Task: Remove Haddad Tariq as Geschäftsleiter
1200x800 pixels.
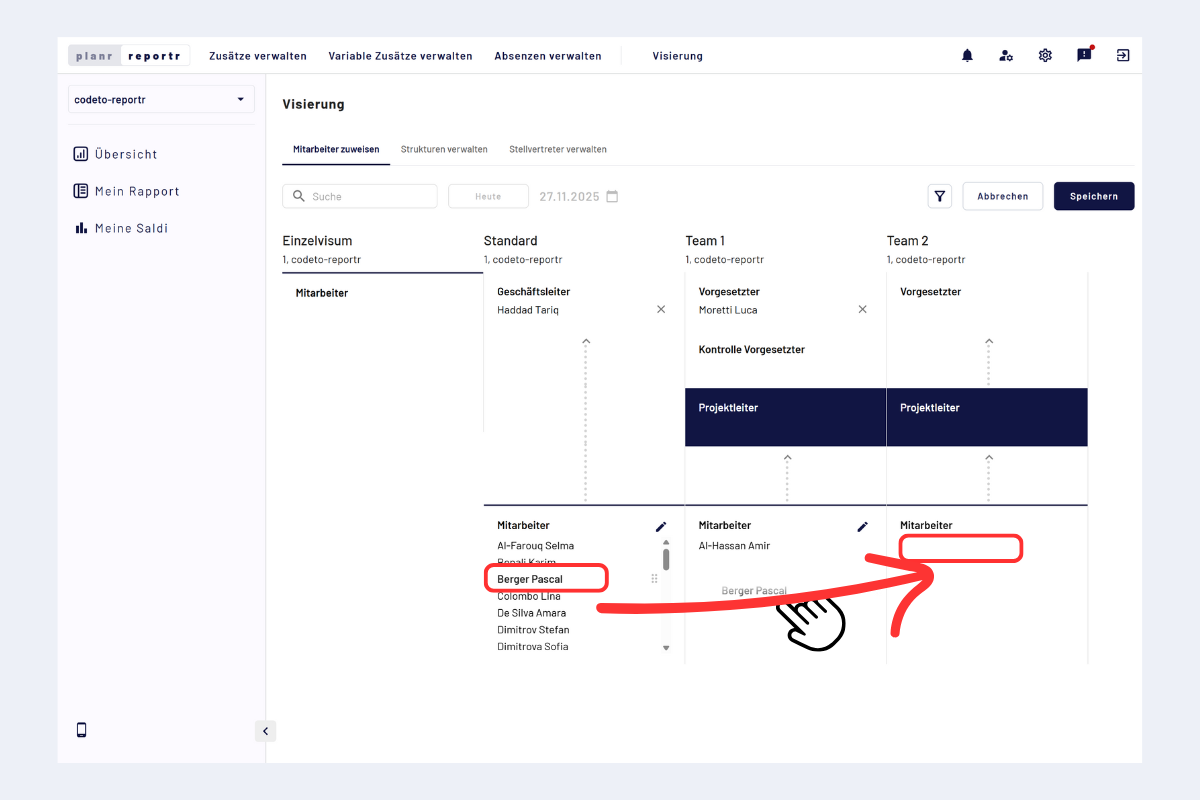Action: click(x=661, y=310)
